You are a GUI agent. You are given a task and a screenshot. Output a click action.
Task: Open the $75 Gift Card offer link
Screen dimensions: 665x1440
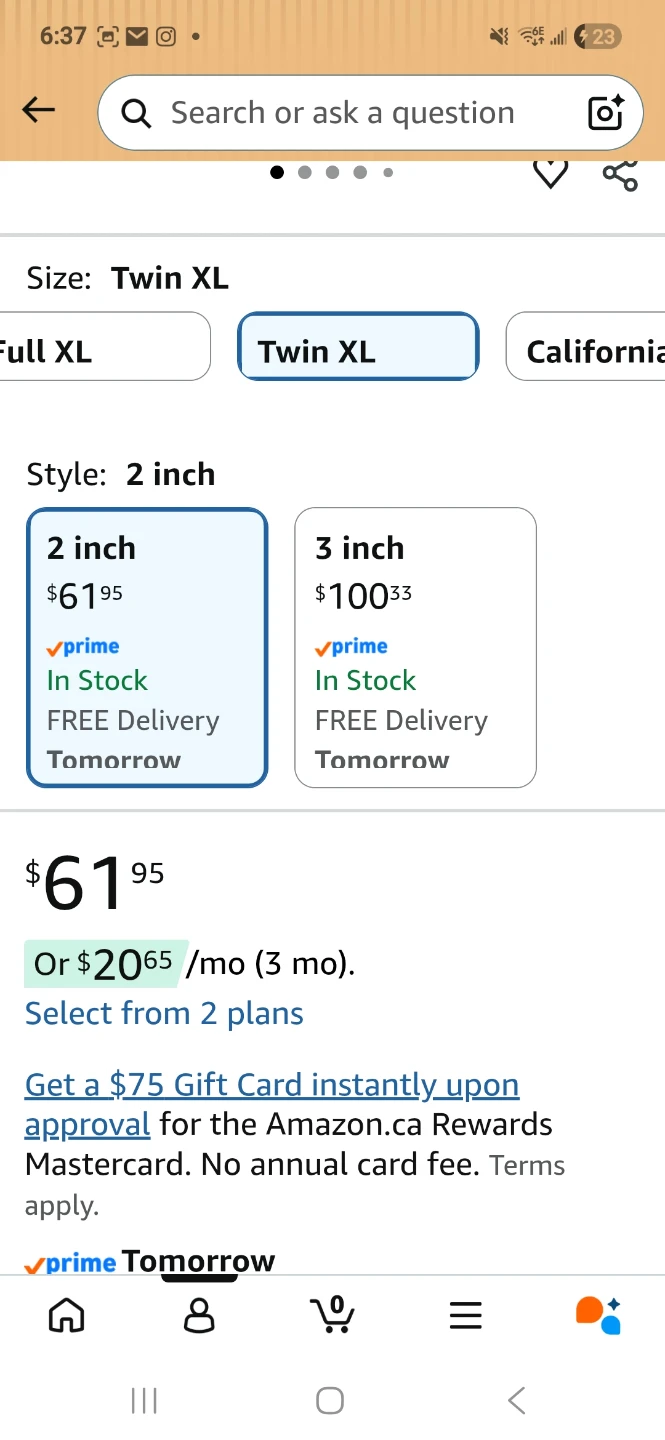pos(271,1085)
